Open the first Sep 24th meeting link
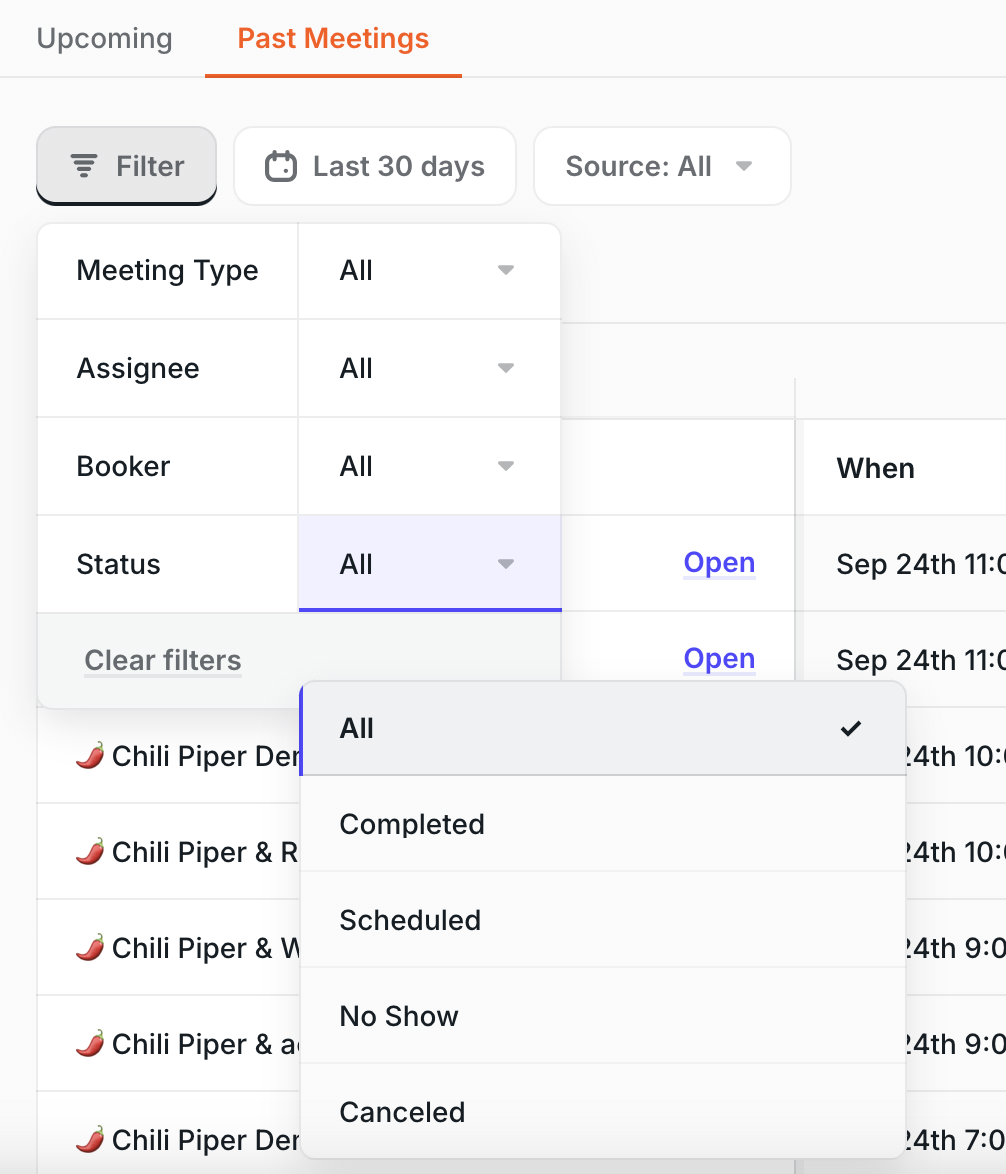 pyautogui.click(x=719, y=562)
